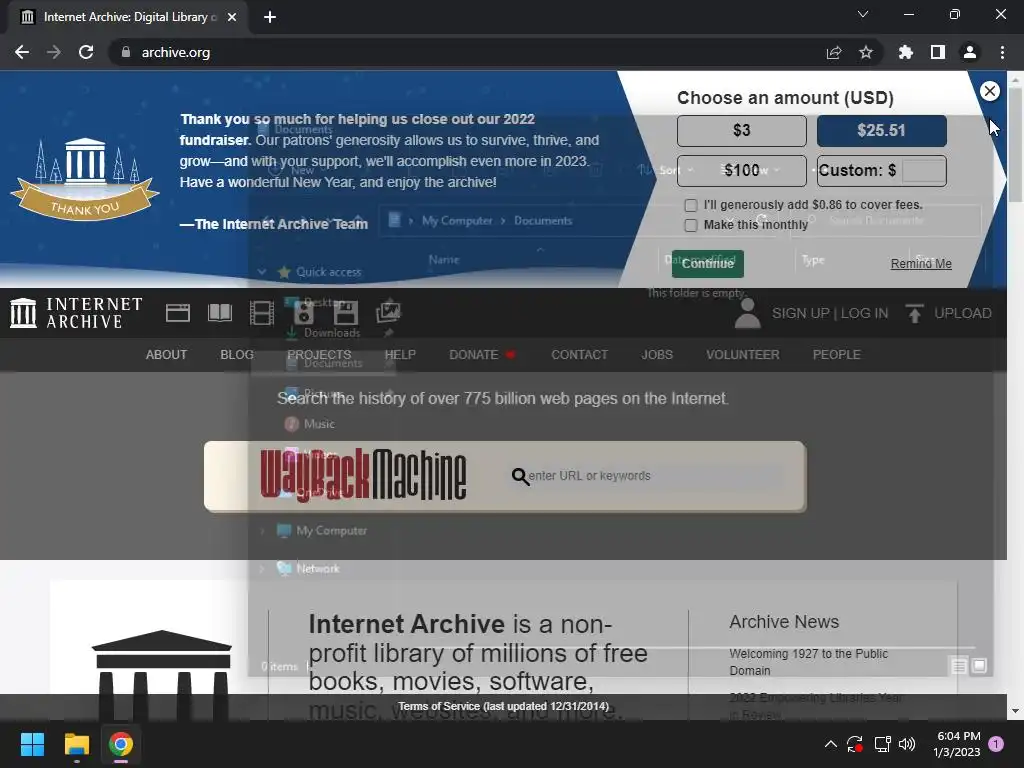Click LOG IN in the header

coord(864,313)
